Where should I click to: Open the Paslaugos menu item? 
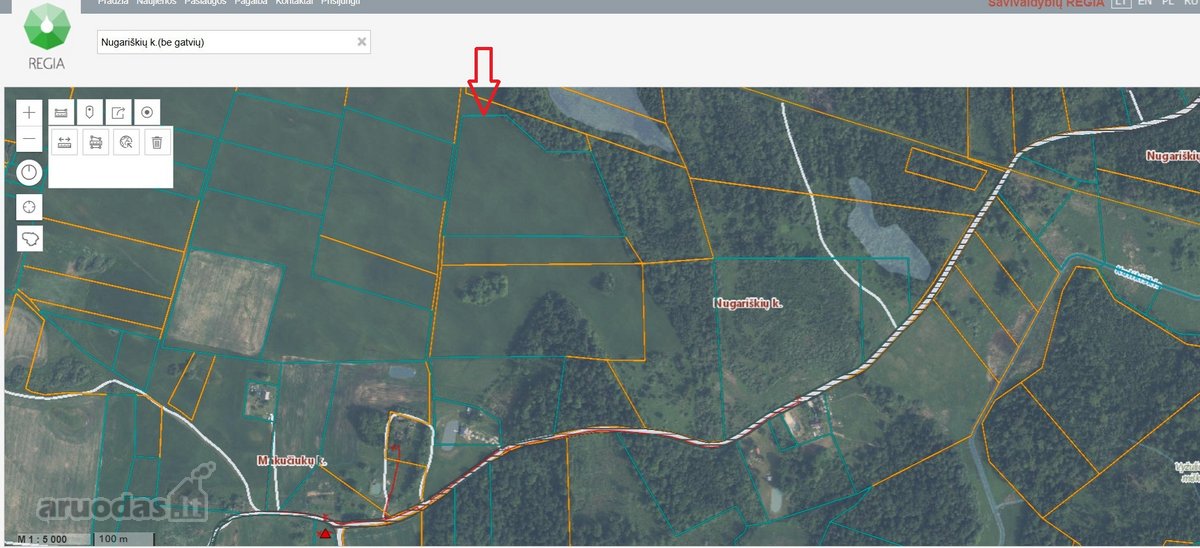(x=204, y=3)
